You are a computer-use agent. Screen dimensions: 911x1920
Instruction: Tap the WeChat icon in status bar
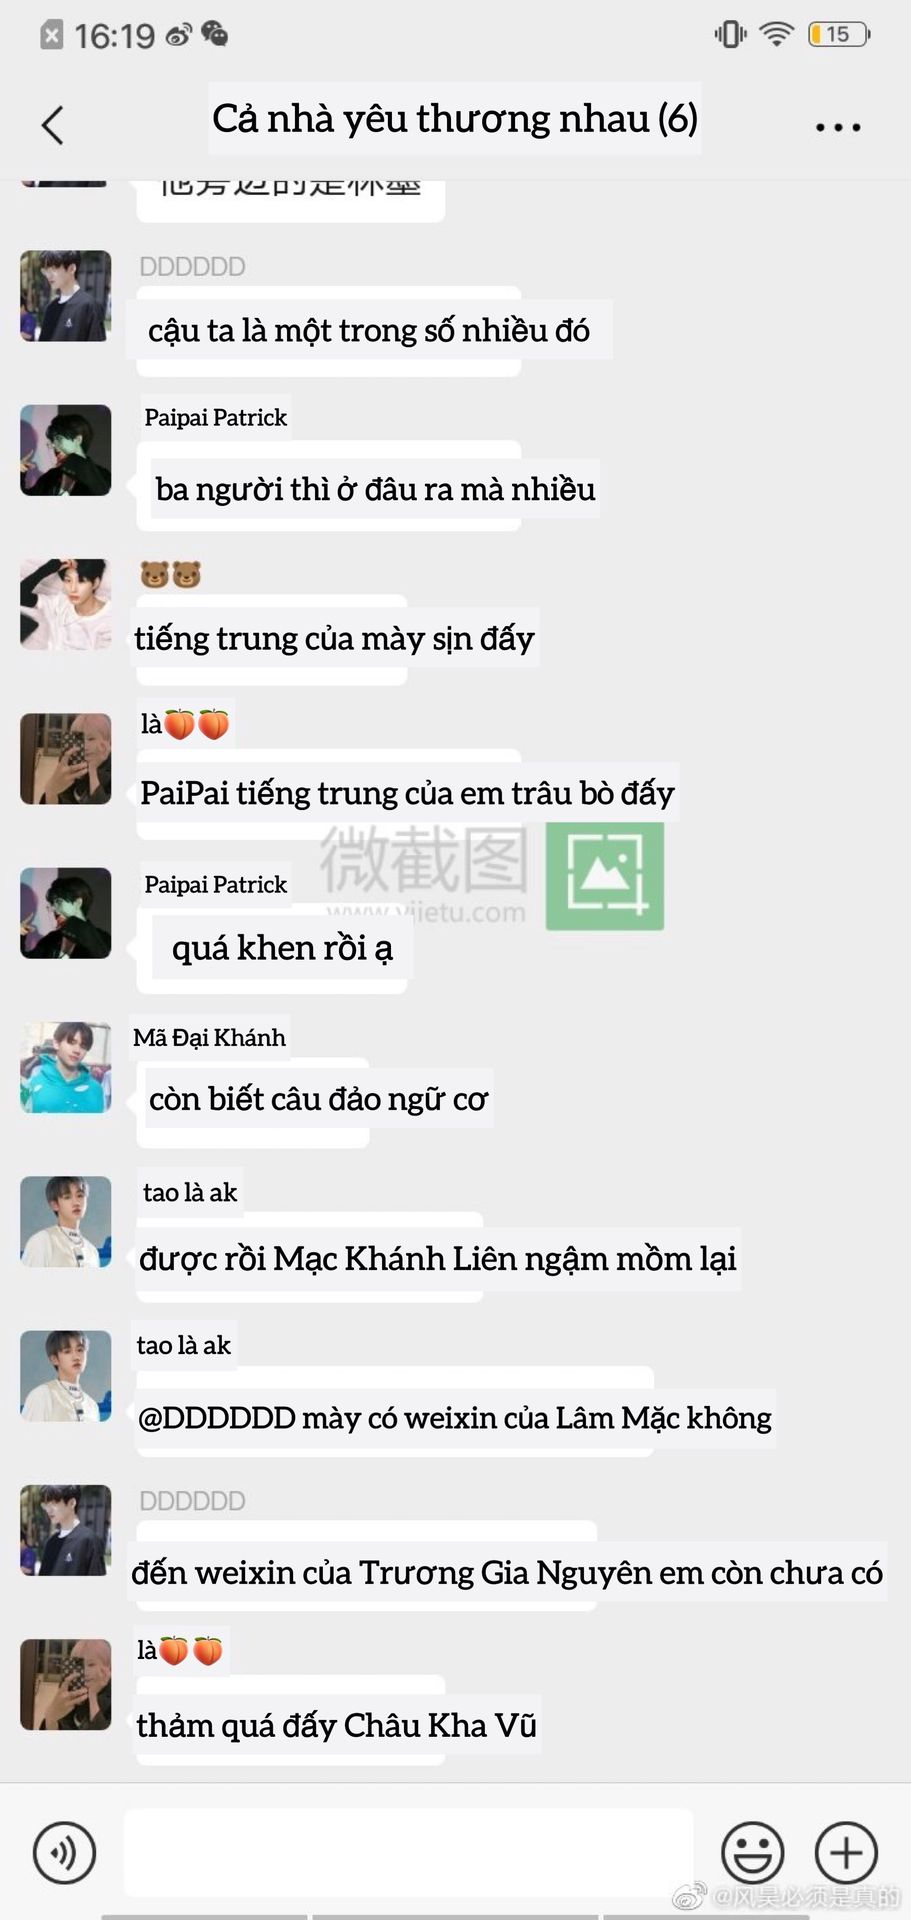[214, 35]
